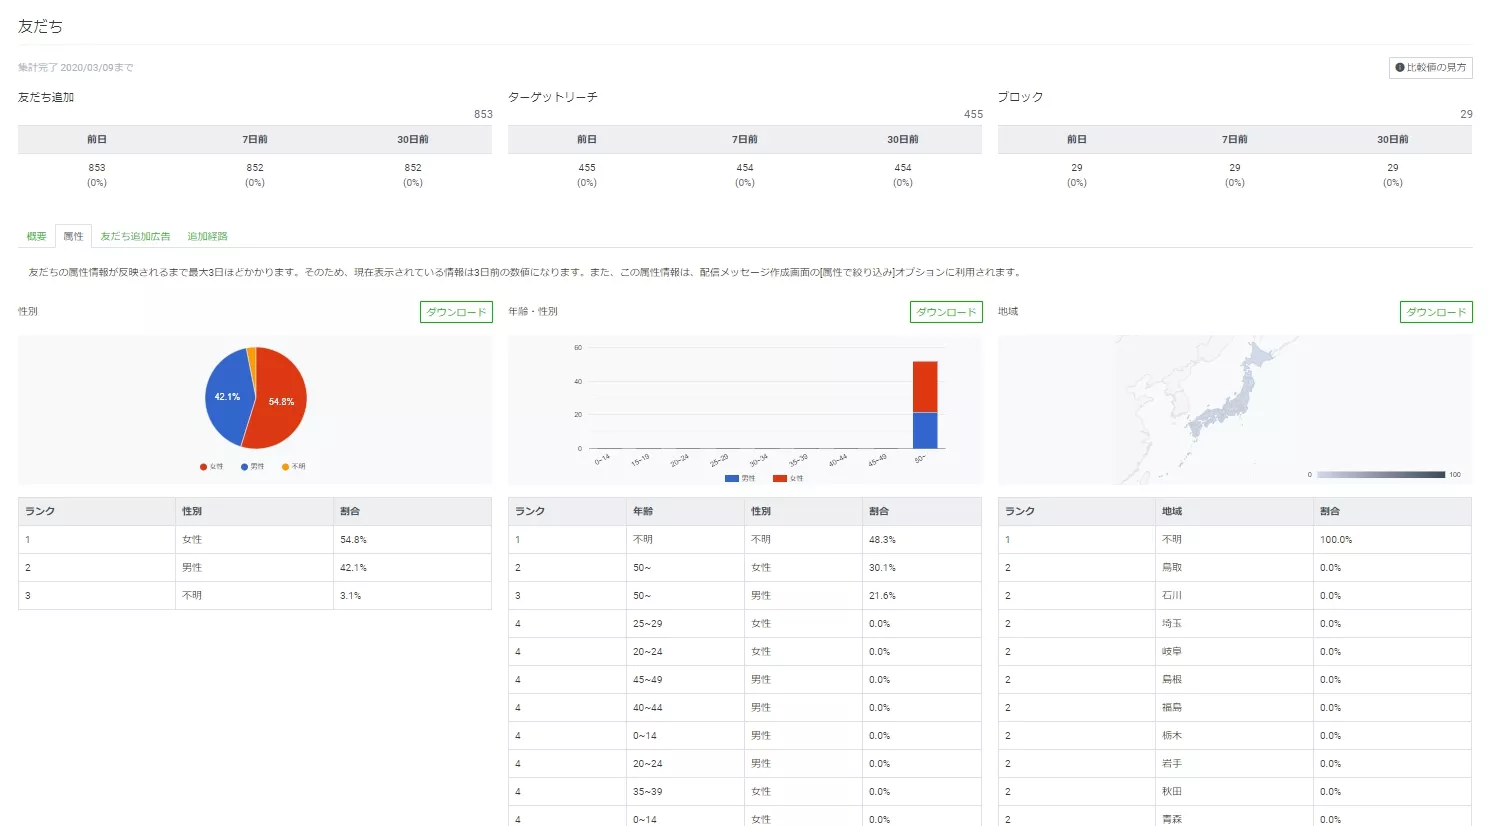Screen dimensions: 1490x826
Task: Click the blue segment of the 50~ bar
Action: pos(925,430)
